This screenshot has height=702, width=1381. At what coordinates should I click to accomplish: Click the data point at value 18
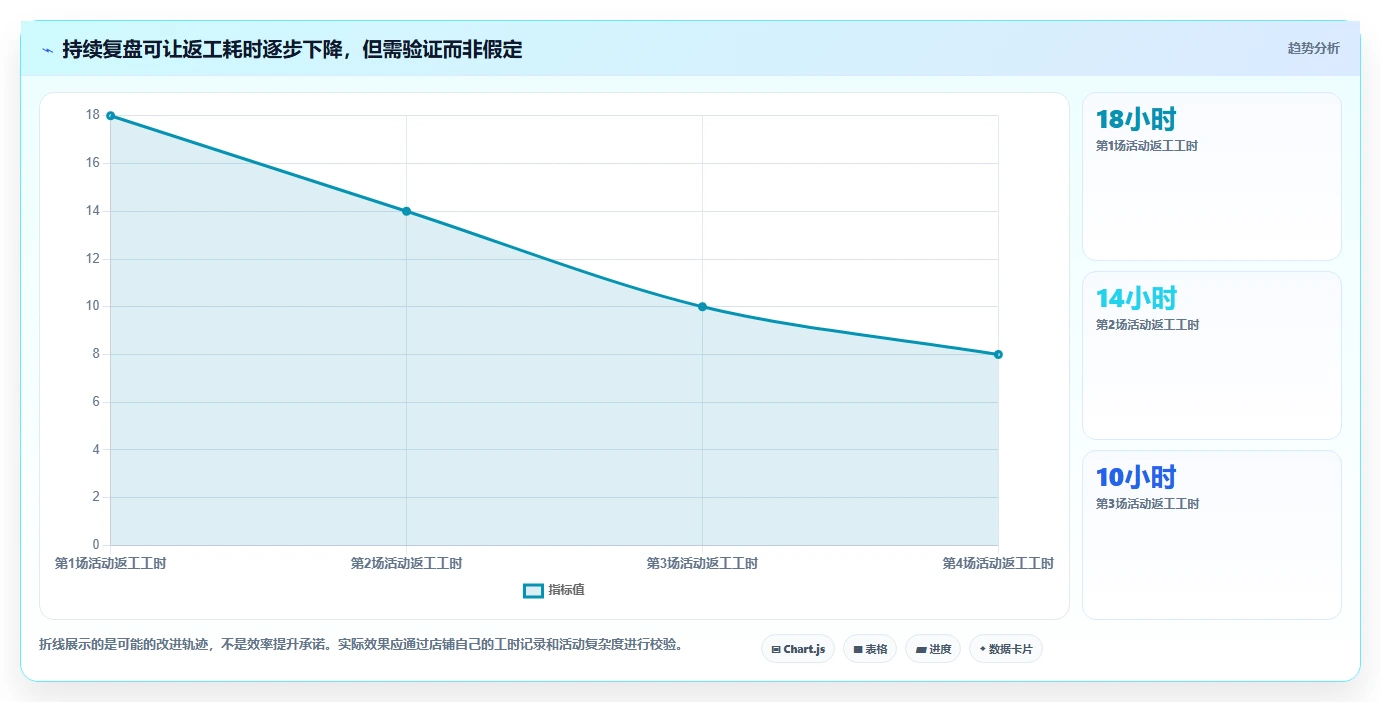point(110,116)
